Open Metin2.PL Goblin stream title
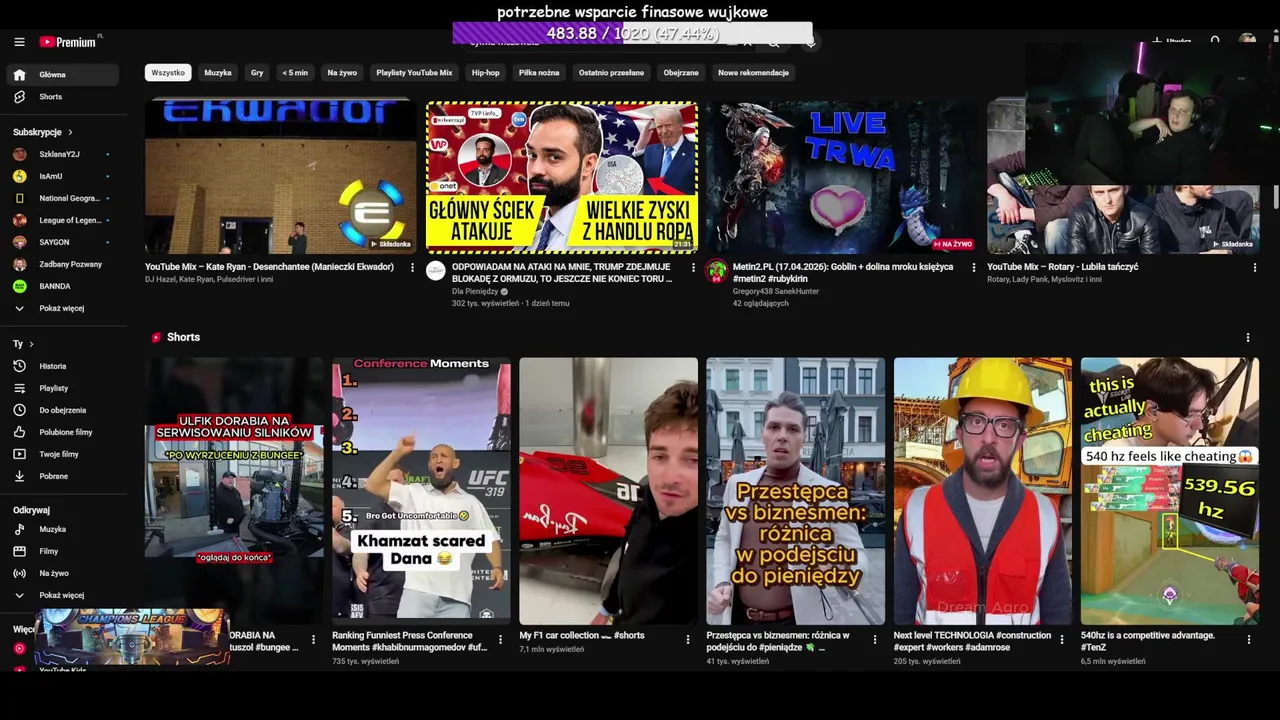The height and width of the screenshot is (720, 1280). point(843,273)
